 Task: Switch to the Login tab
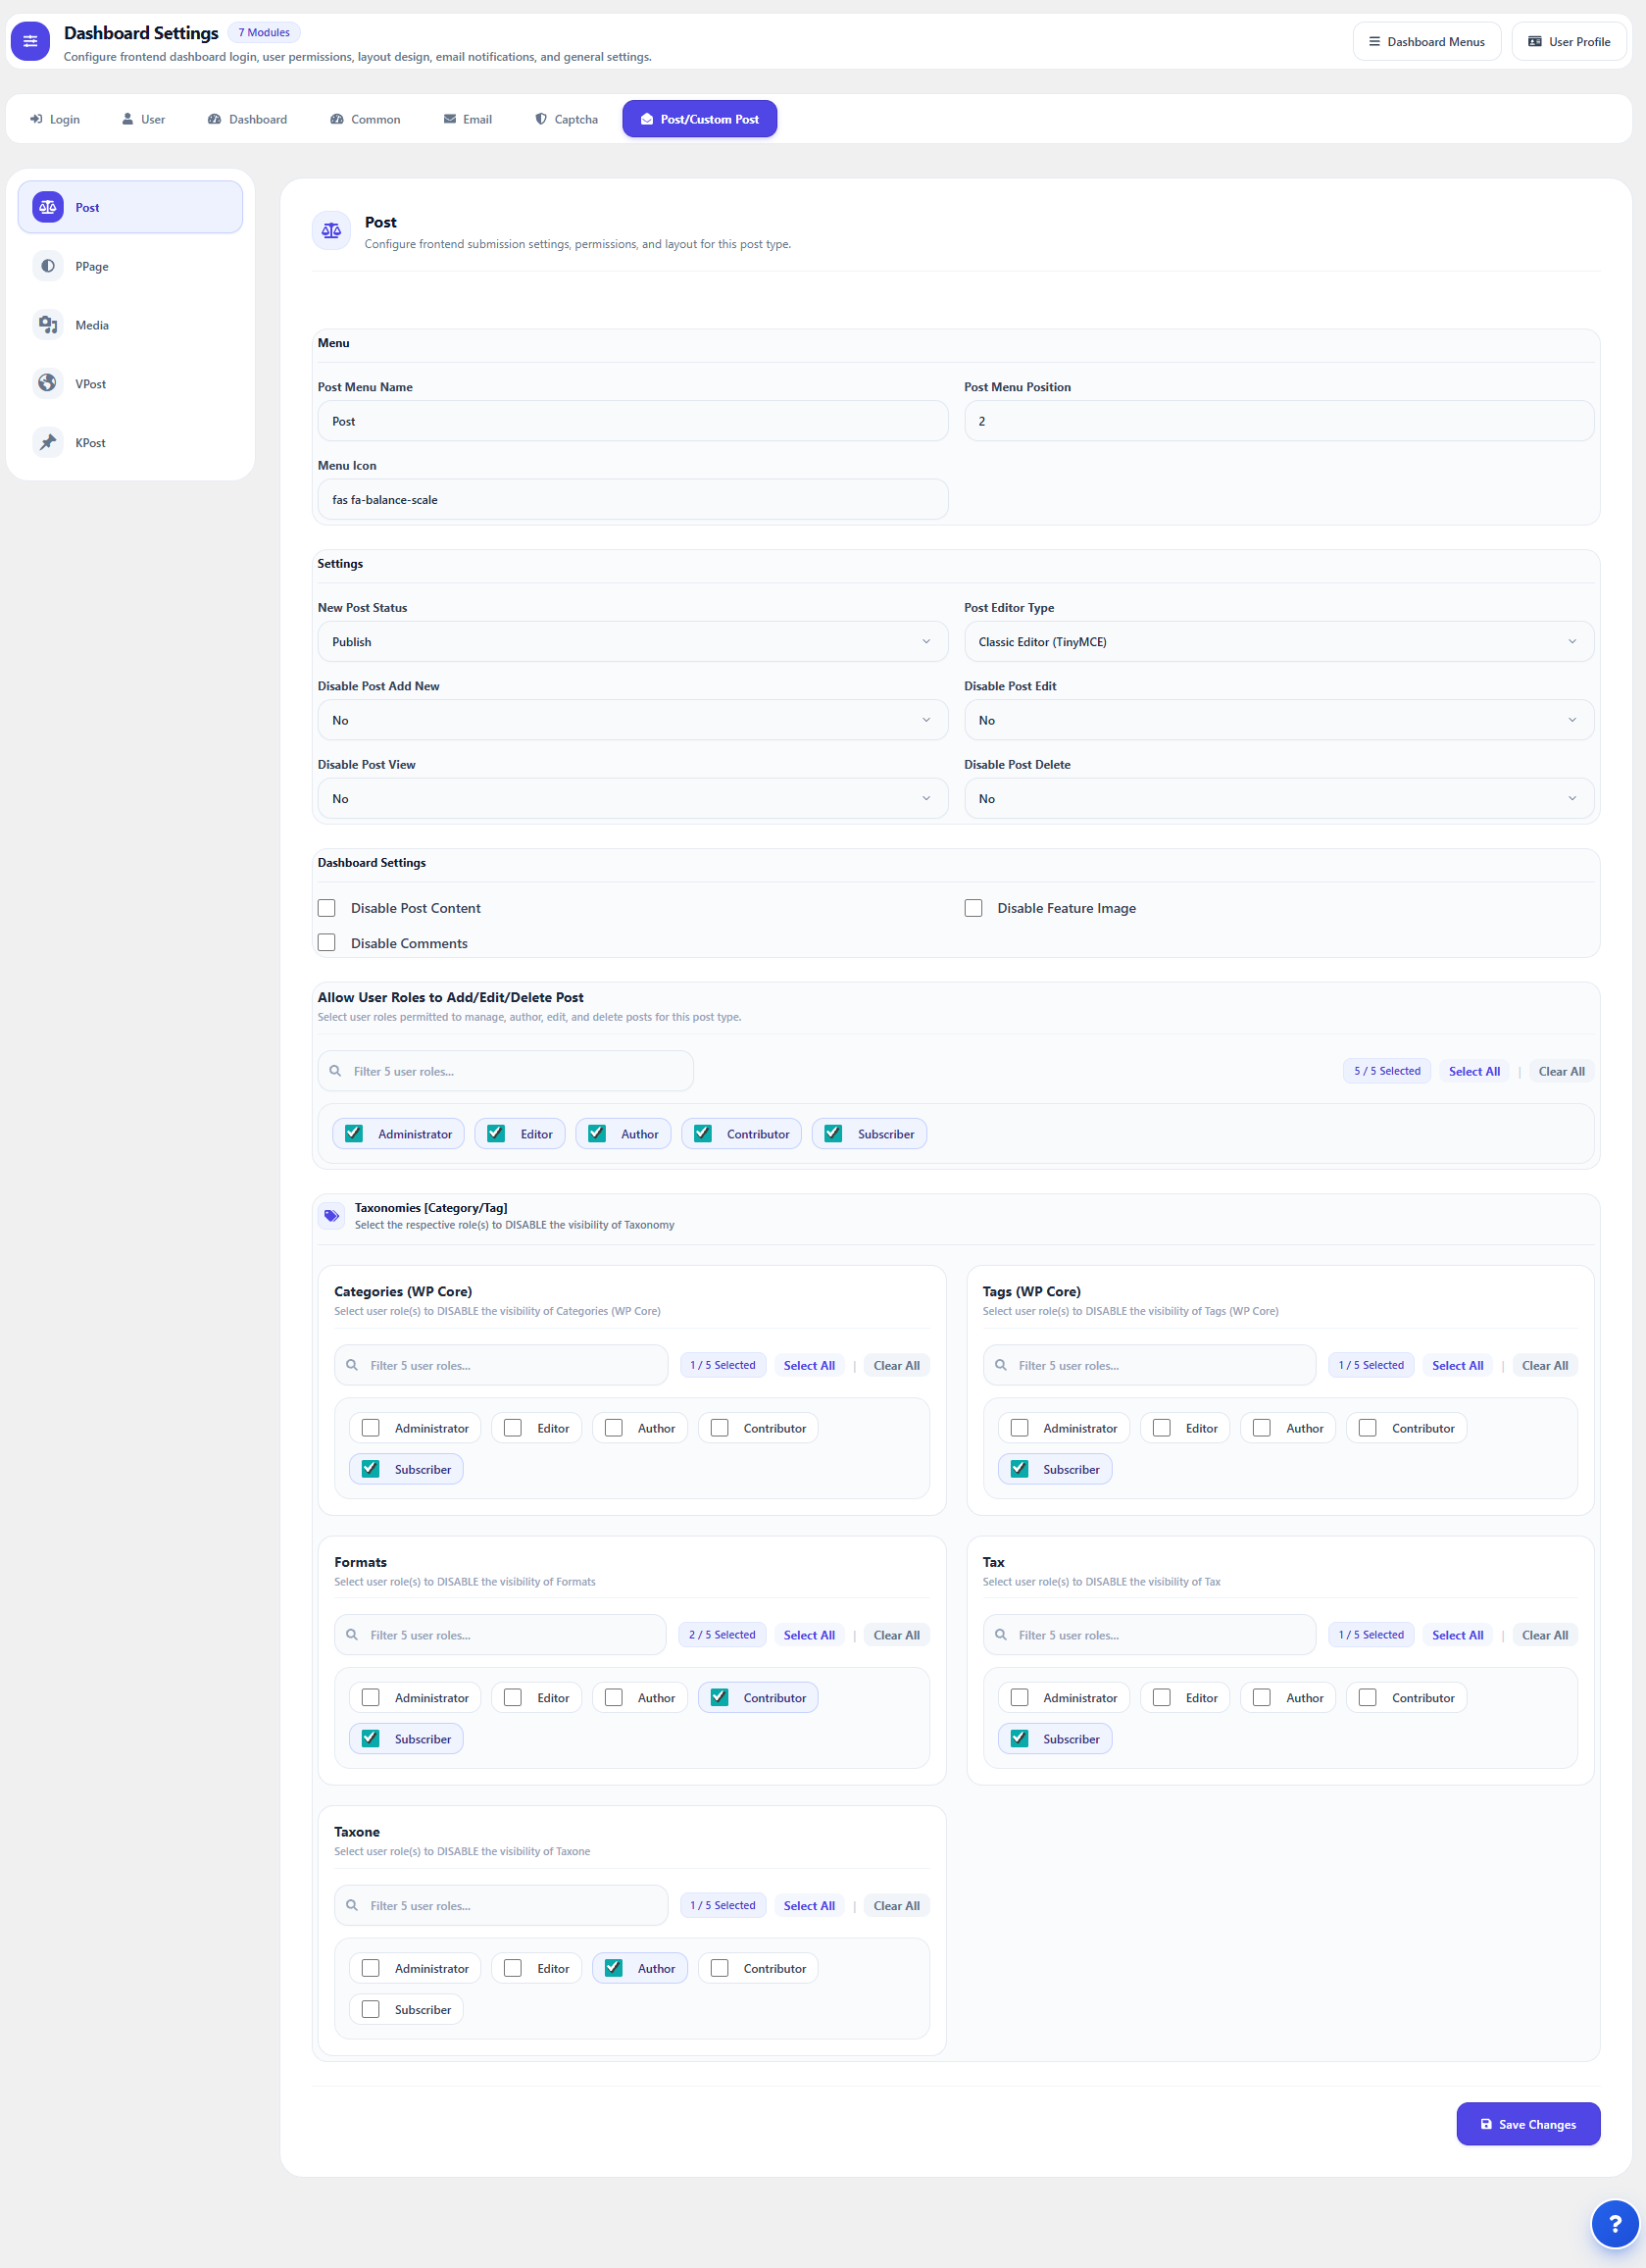click(55, 119)
